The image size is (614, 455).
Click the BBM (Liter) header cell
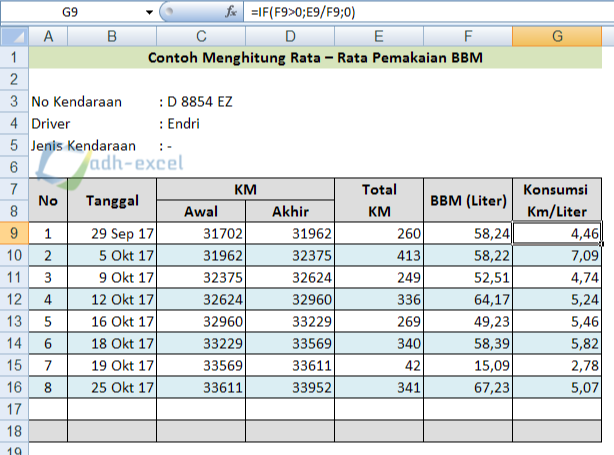[x=468, y=200]
